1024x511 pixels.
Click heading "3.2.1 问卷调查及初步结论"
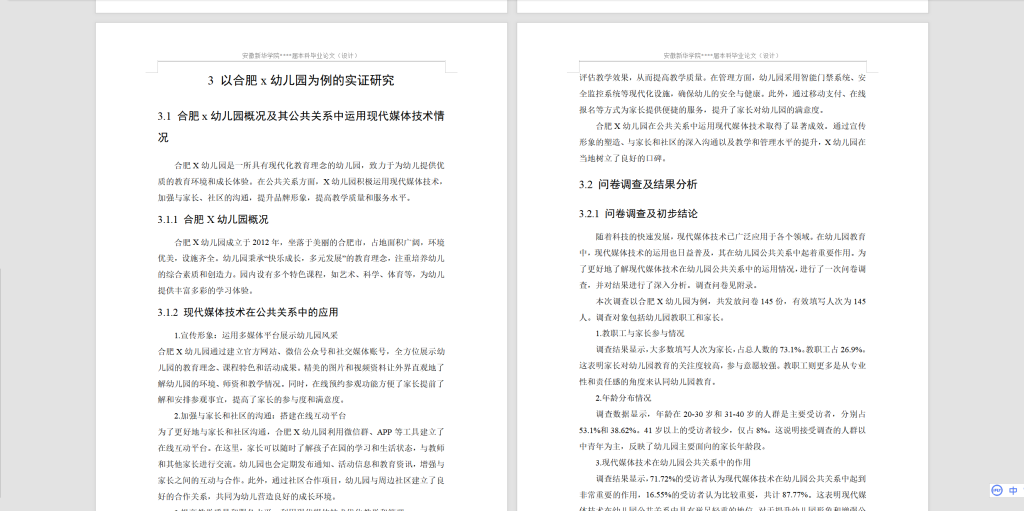[638, 214]
